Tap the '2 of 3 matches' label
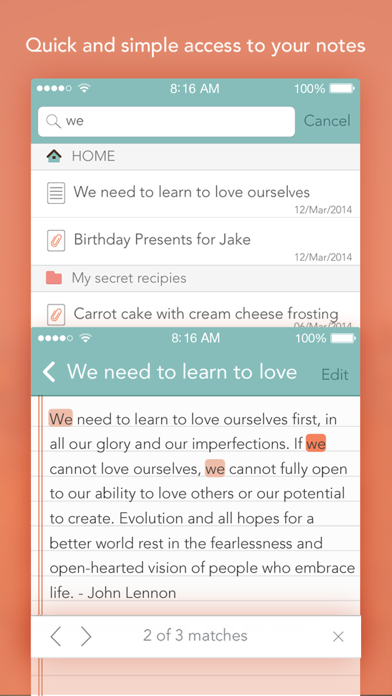 click(195, 636)
